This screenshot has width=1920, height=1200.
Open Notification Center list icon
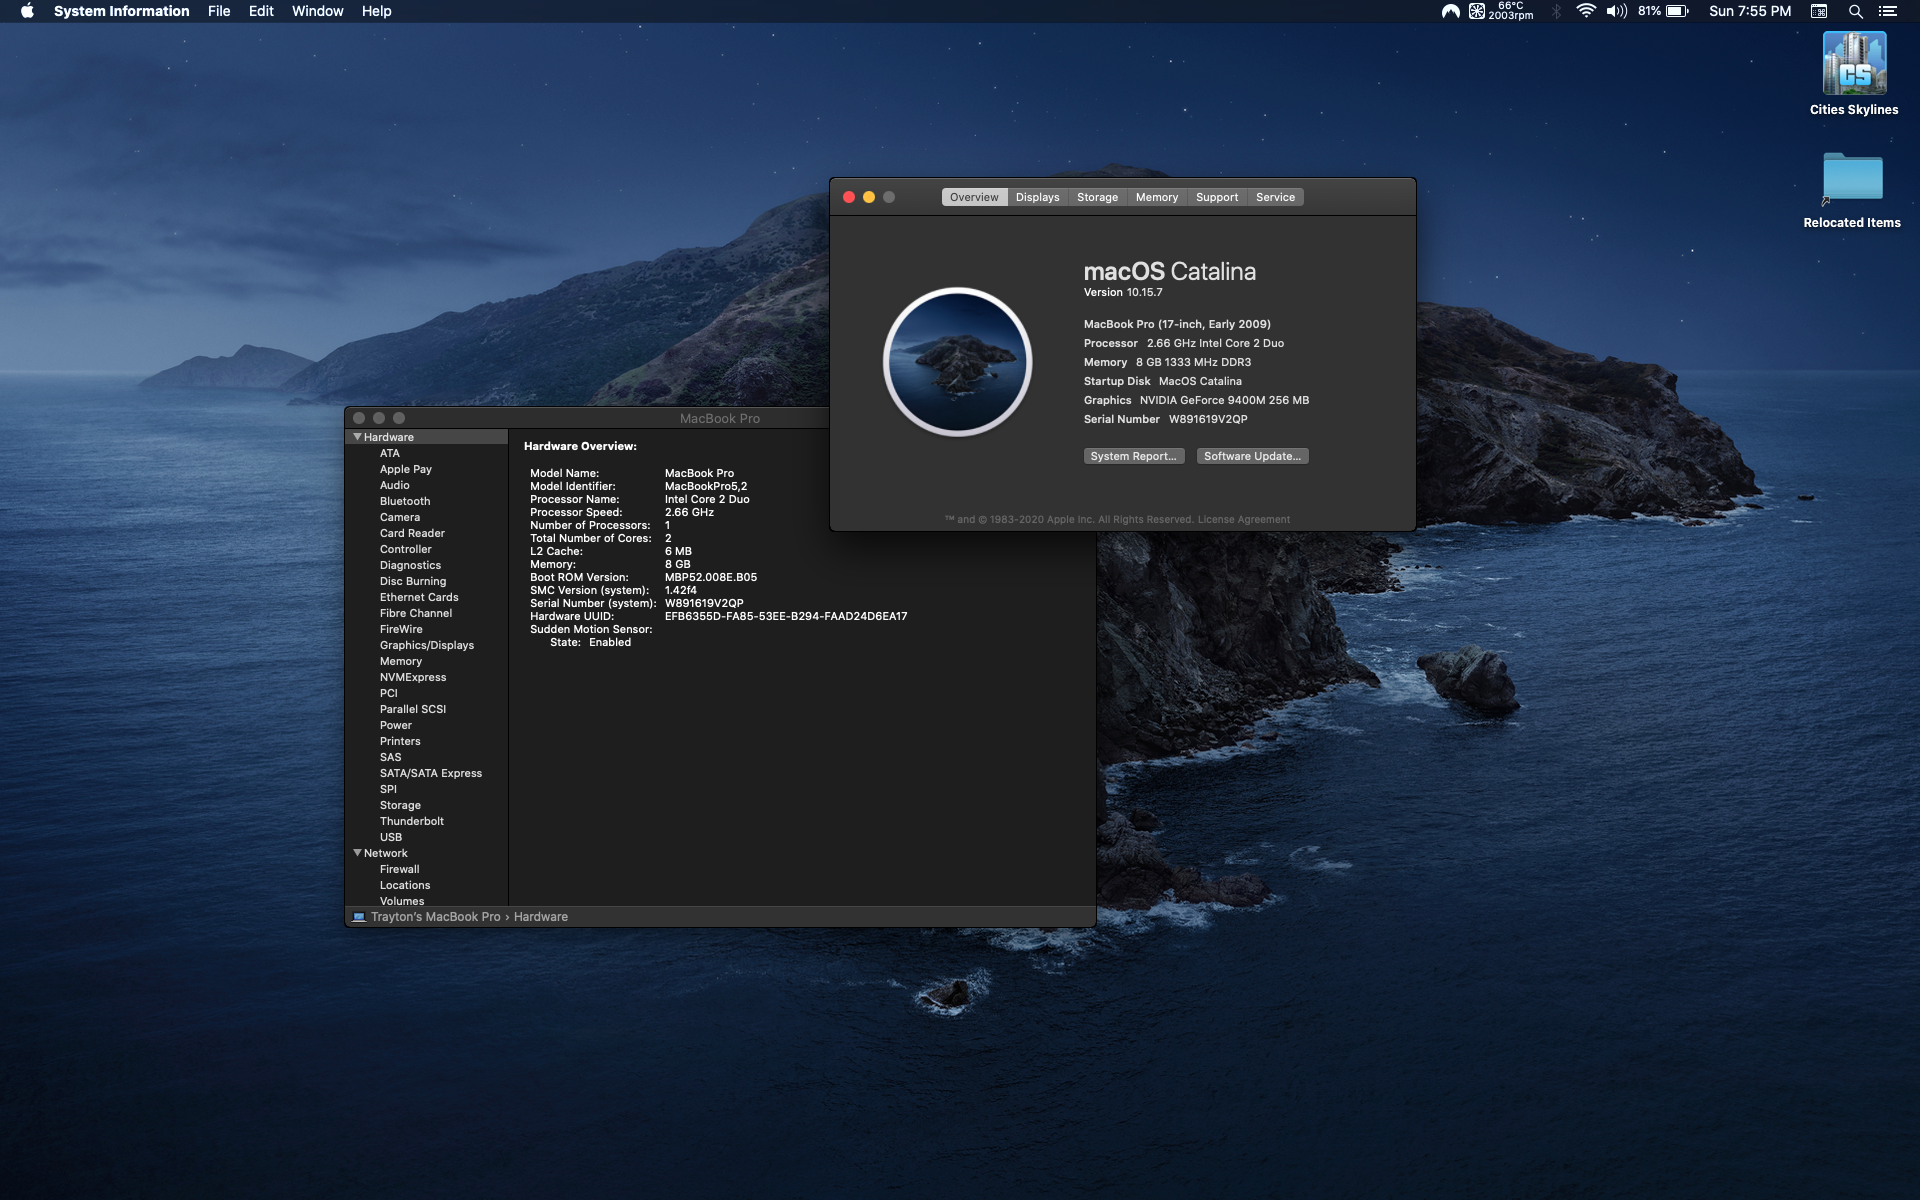click(x=1887, y=11)
